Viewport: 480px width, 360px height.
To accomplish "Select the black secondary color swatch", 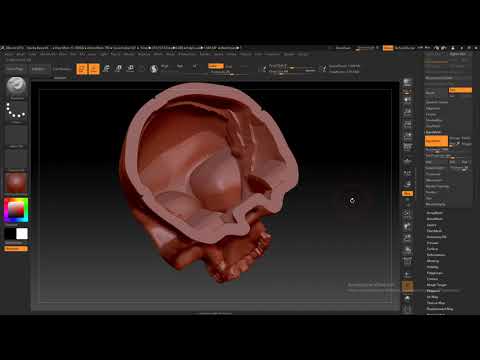I will pos(10,234).
